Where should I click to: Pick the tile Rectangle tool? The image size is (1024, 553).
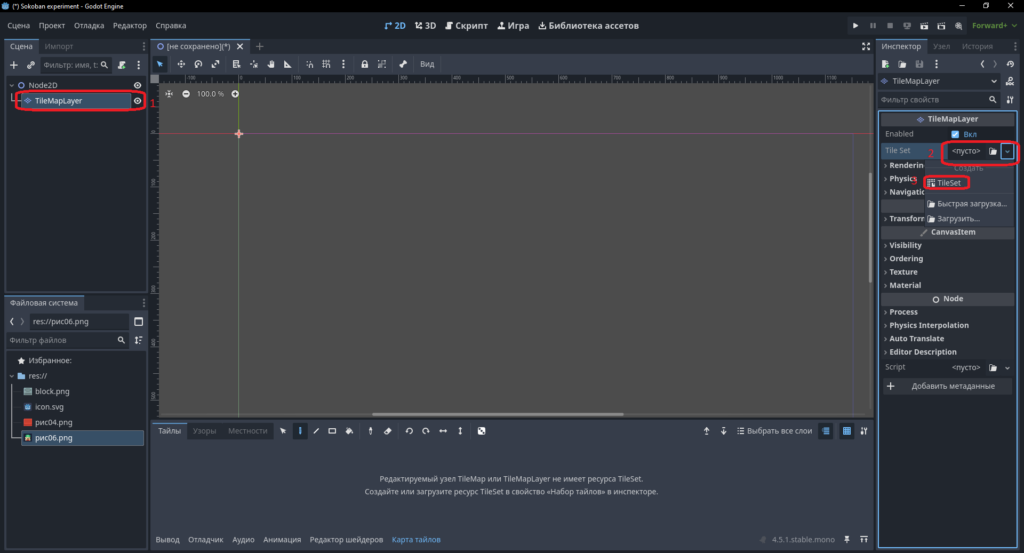(x=332, y=431)
